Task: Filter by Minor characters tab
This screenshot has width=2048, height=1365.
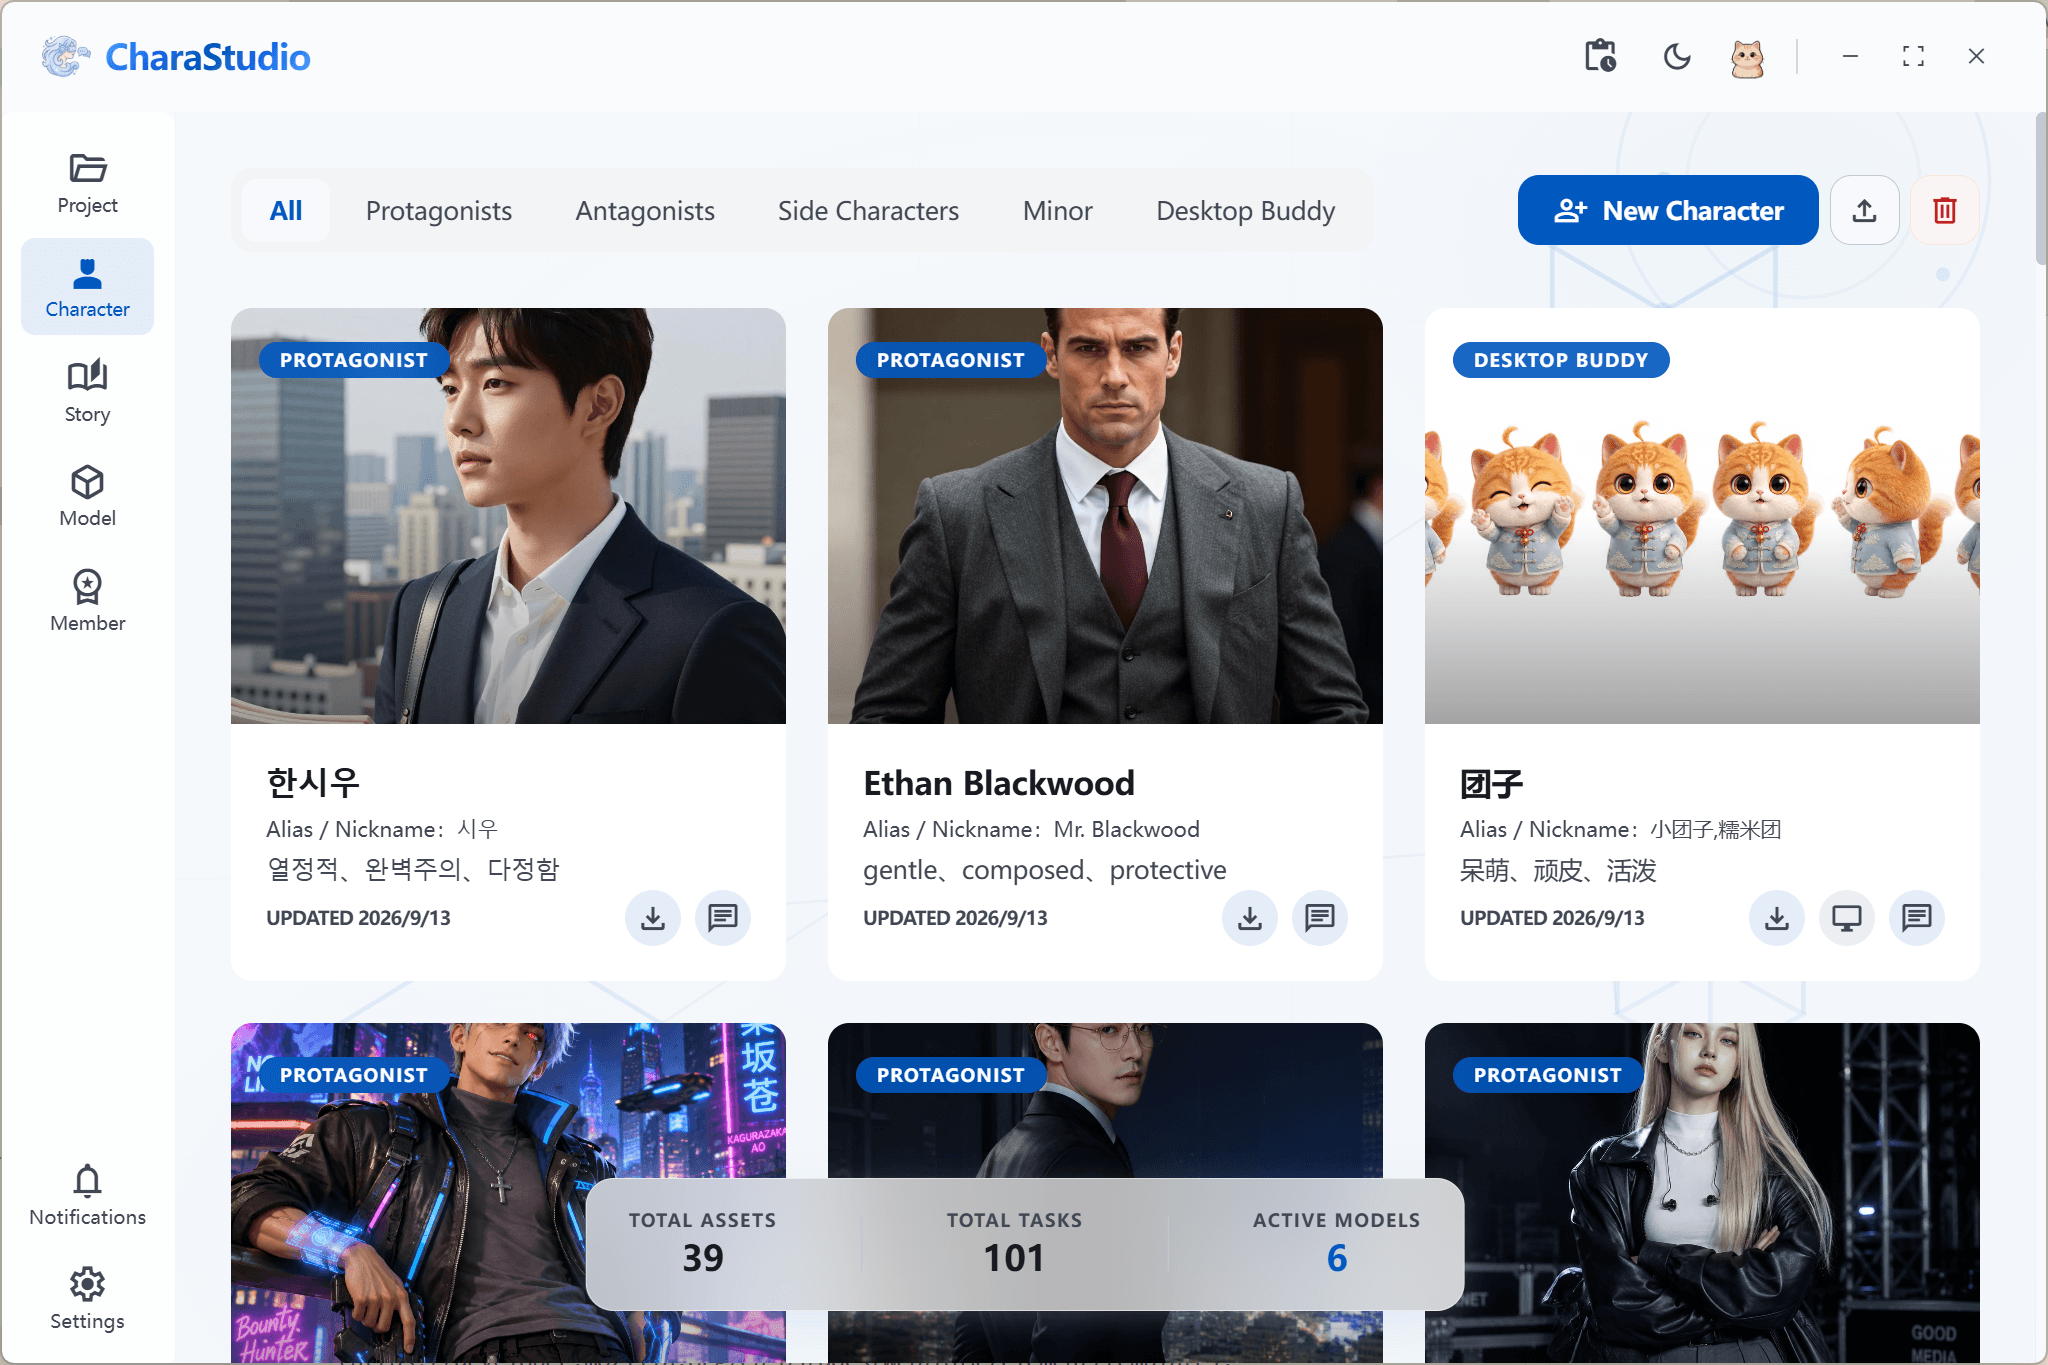Action: pyautogui.click(x=1058, y=211)
